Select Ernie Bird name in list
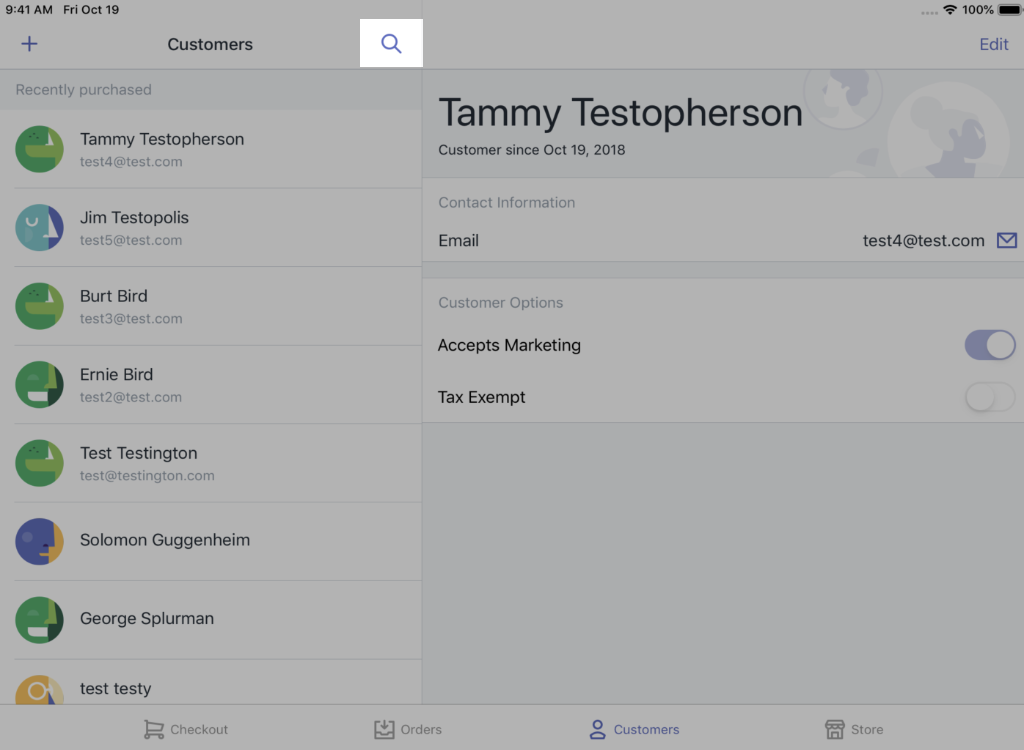 [116, 374]
